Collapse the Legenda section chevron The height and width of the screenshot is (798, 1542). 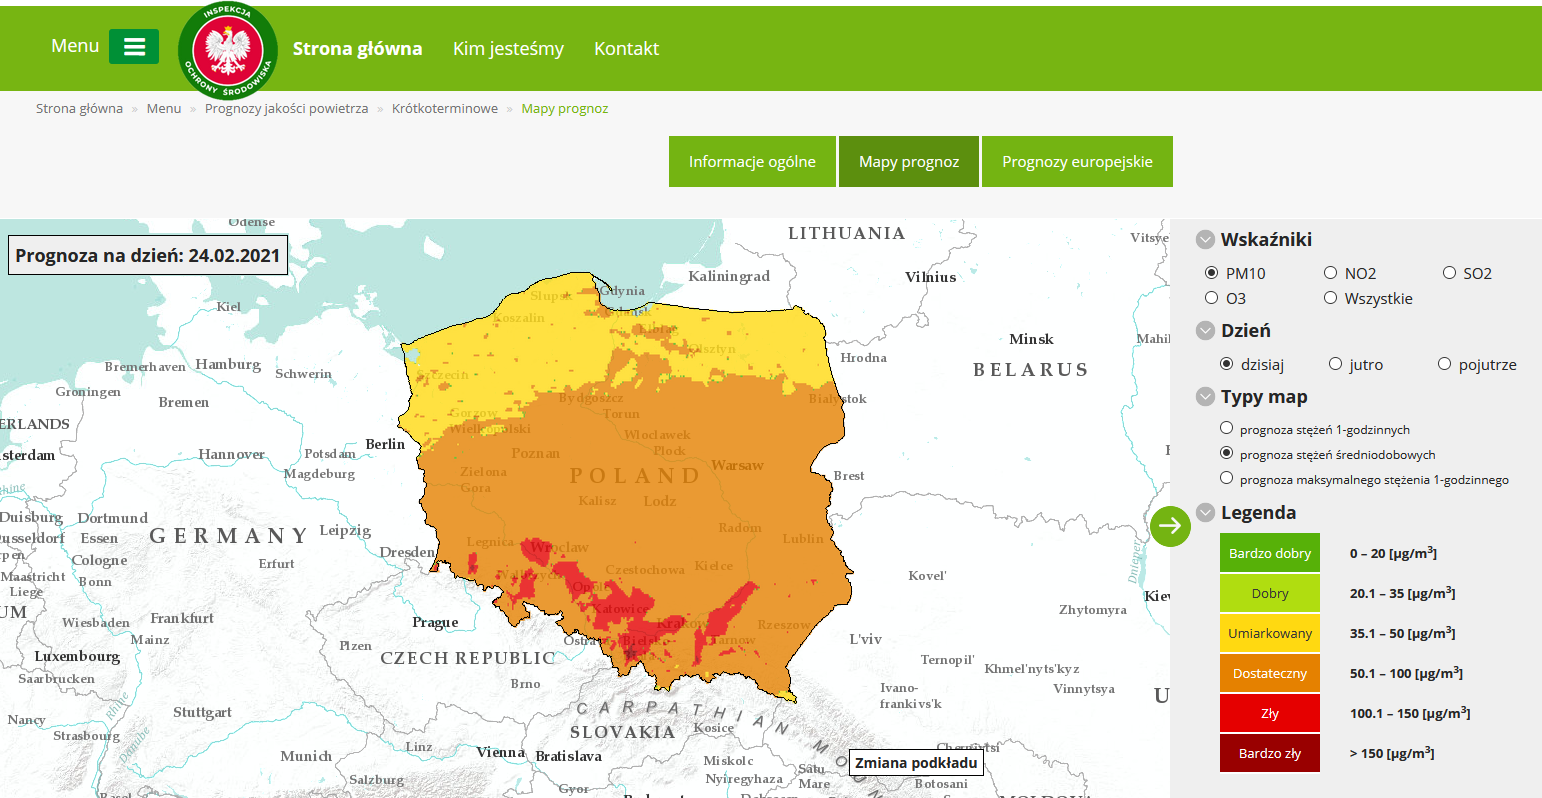click(1205, 513)
